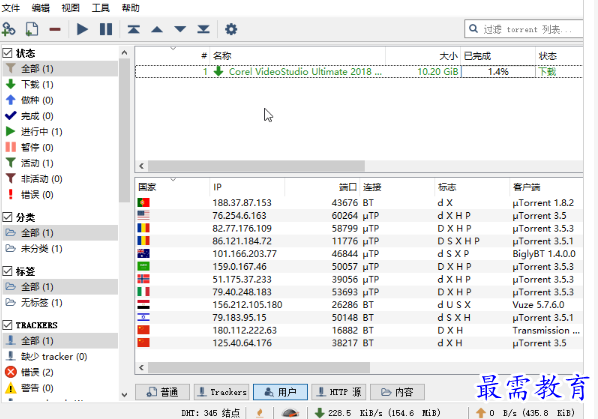Click peer list horizontal scrollbar left arrow

(x=141, y=368)
